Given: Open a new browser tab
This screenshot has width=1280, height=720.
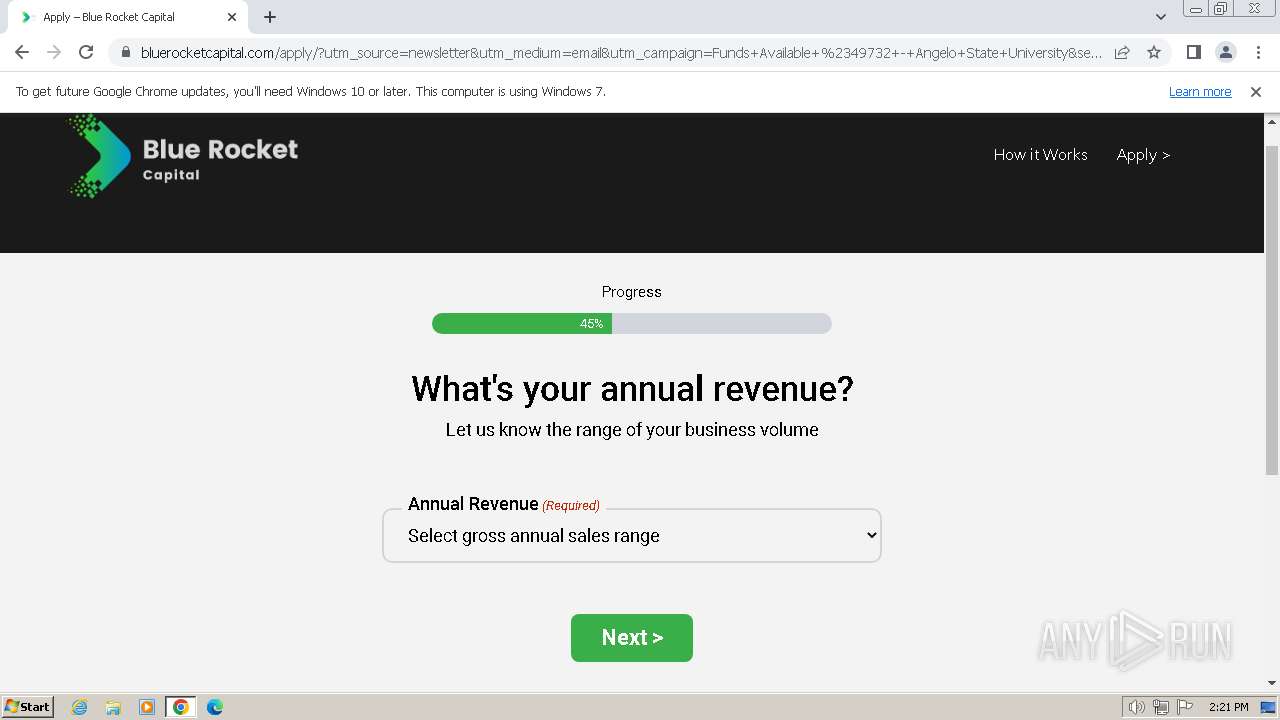Looking at the screenshot, I should (270, 17).
